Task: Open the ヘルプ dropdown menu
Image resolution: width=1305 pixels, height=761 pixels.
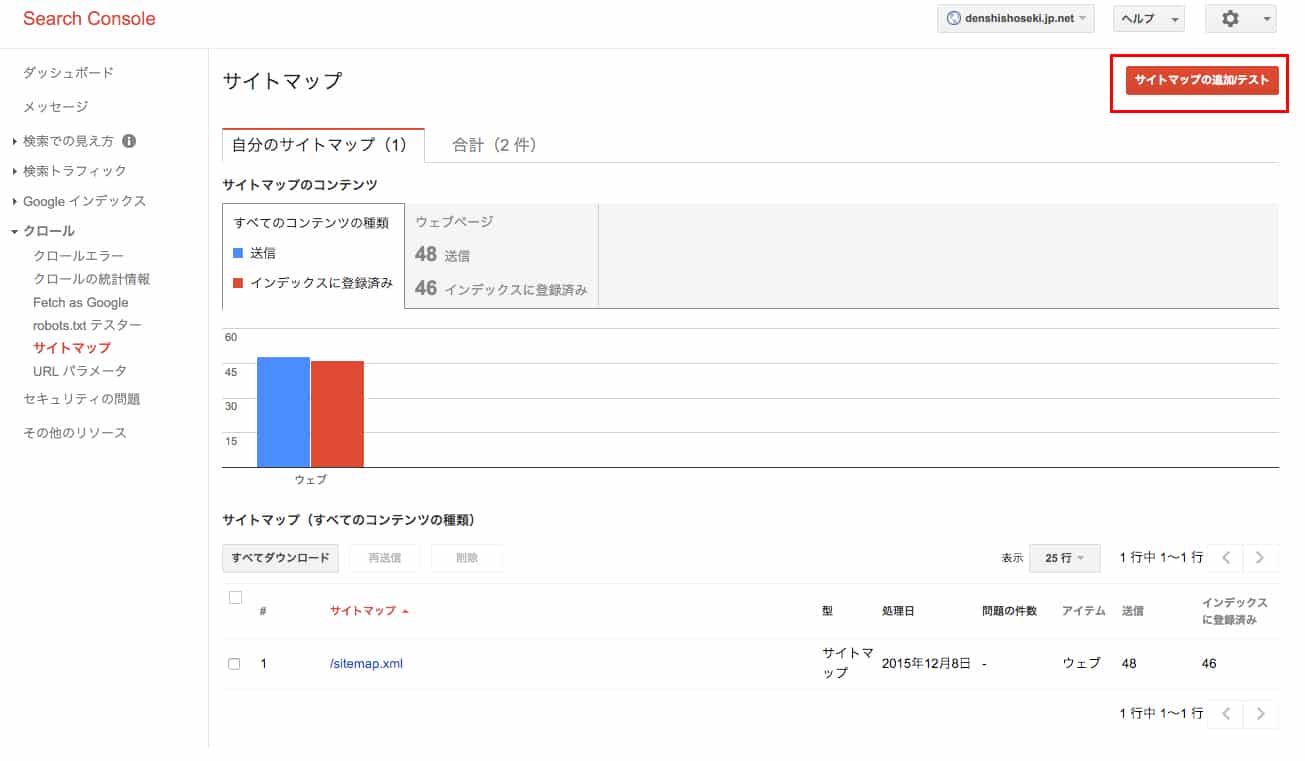Action: (1148, 19)
